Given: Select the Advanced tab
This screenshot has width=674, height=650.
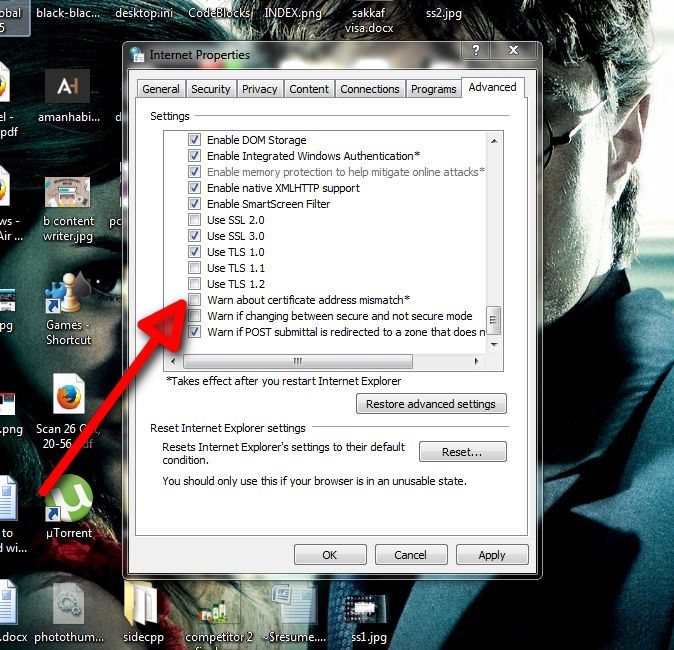Looking at the screenshot, I should pyautogui.click(x=493, y=87).
